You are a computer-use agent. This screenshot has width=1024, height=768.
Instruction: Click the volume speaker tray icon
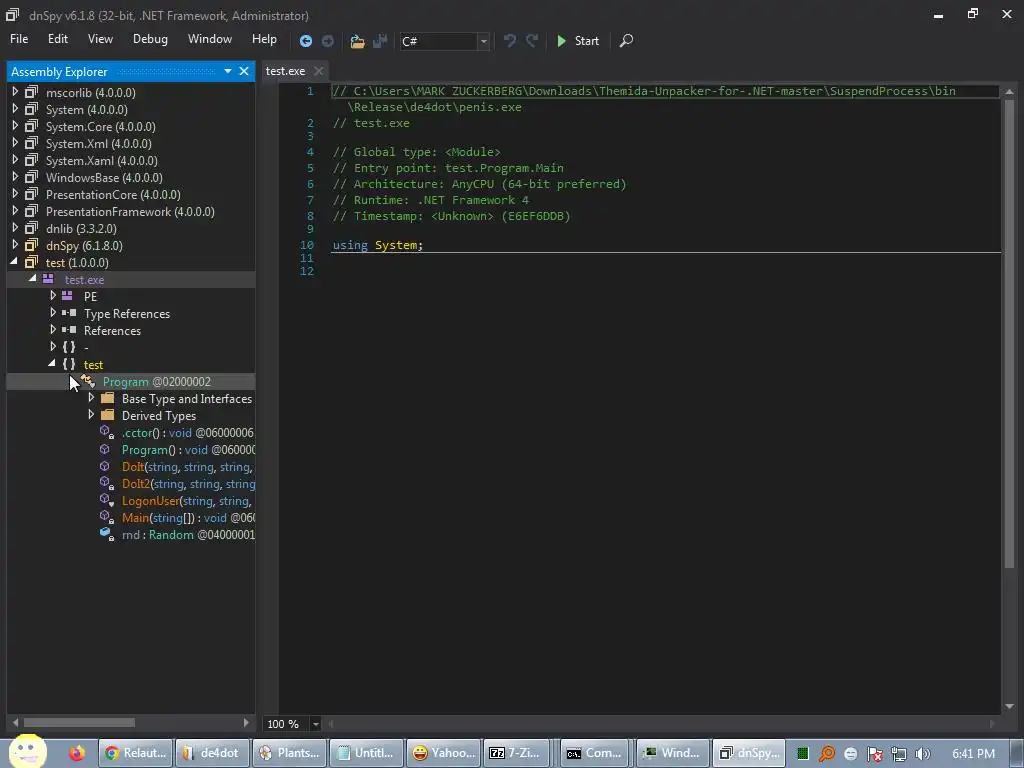click(922, 753)
